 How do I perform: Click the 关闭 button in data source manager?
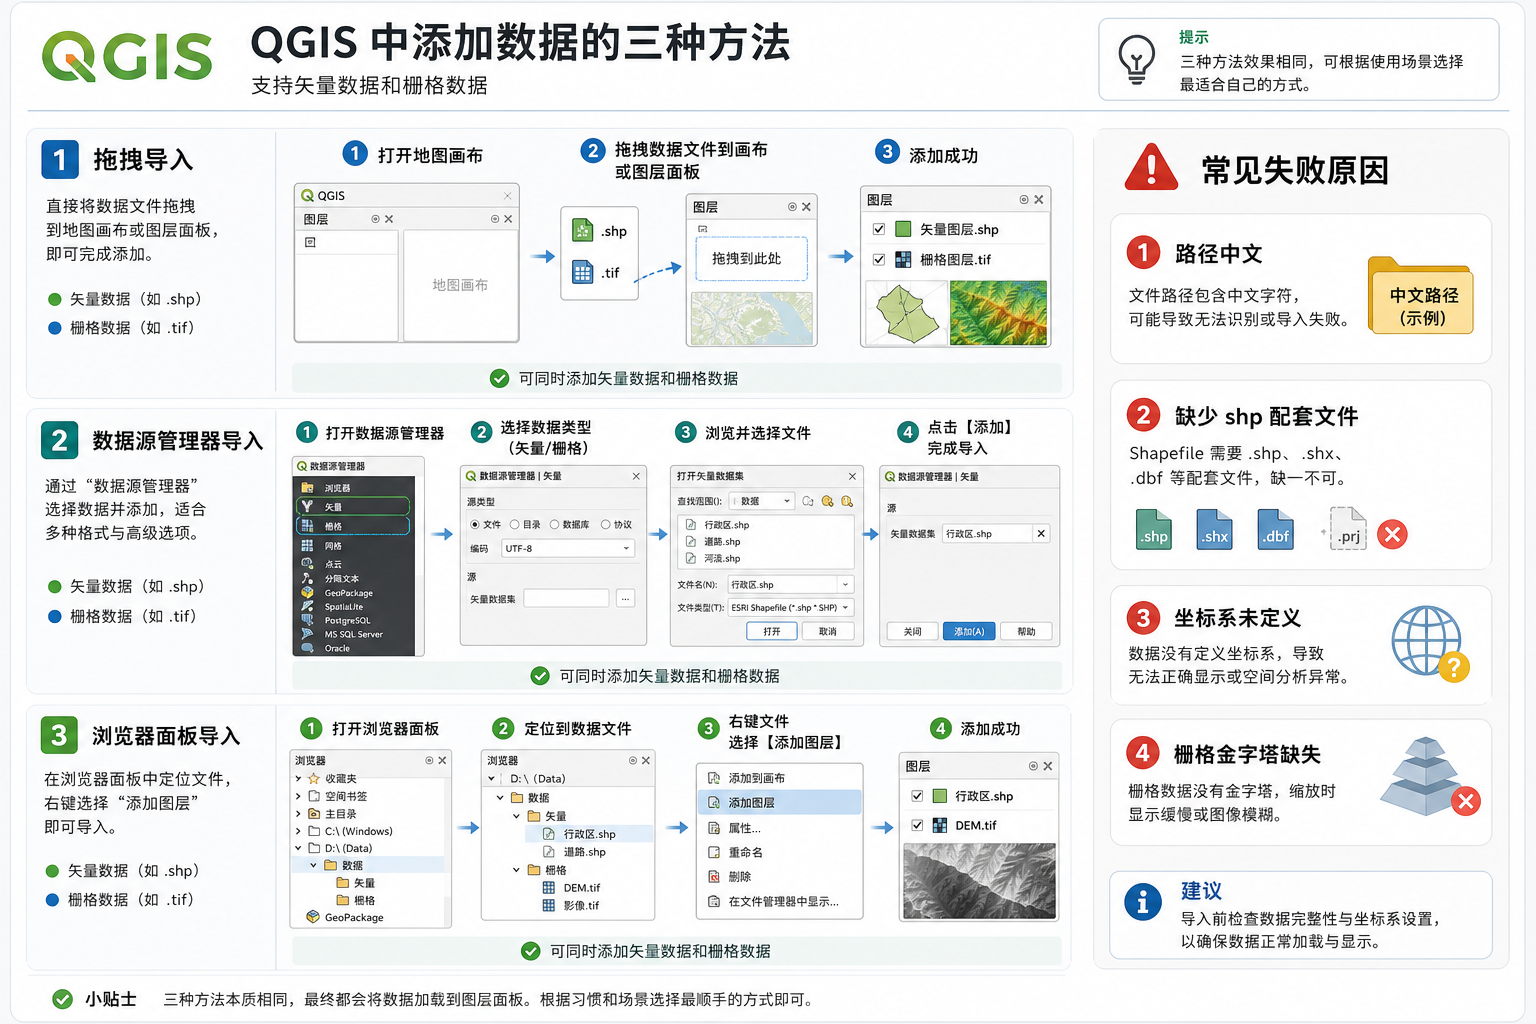[x=913, y=631]
